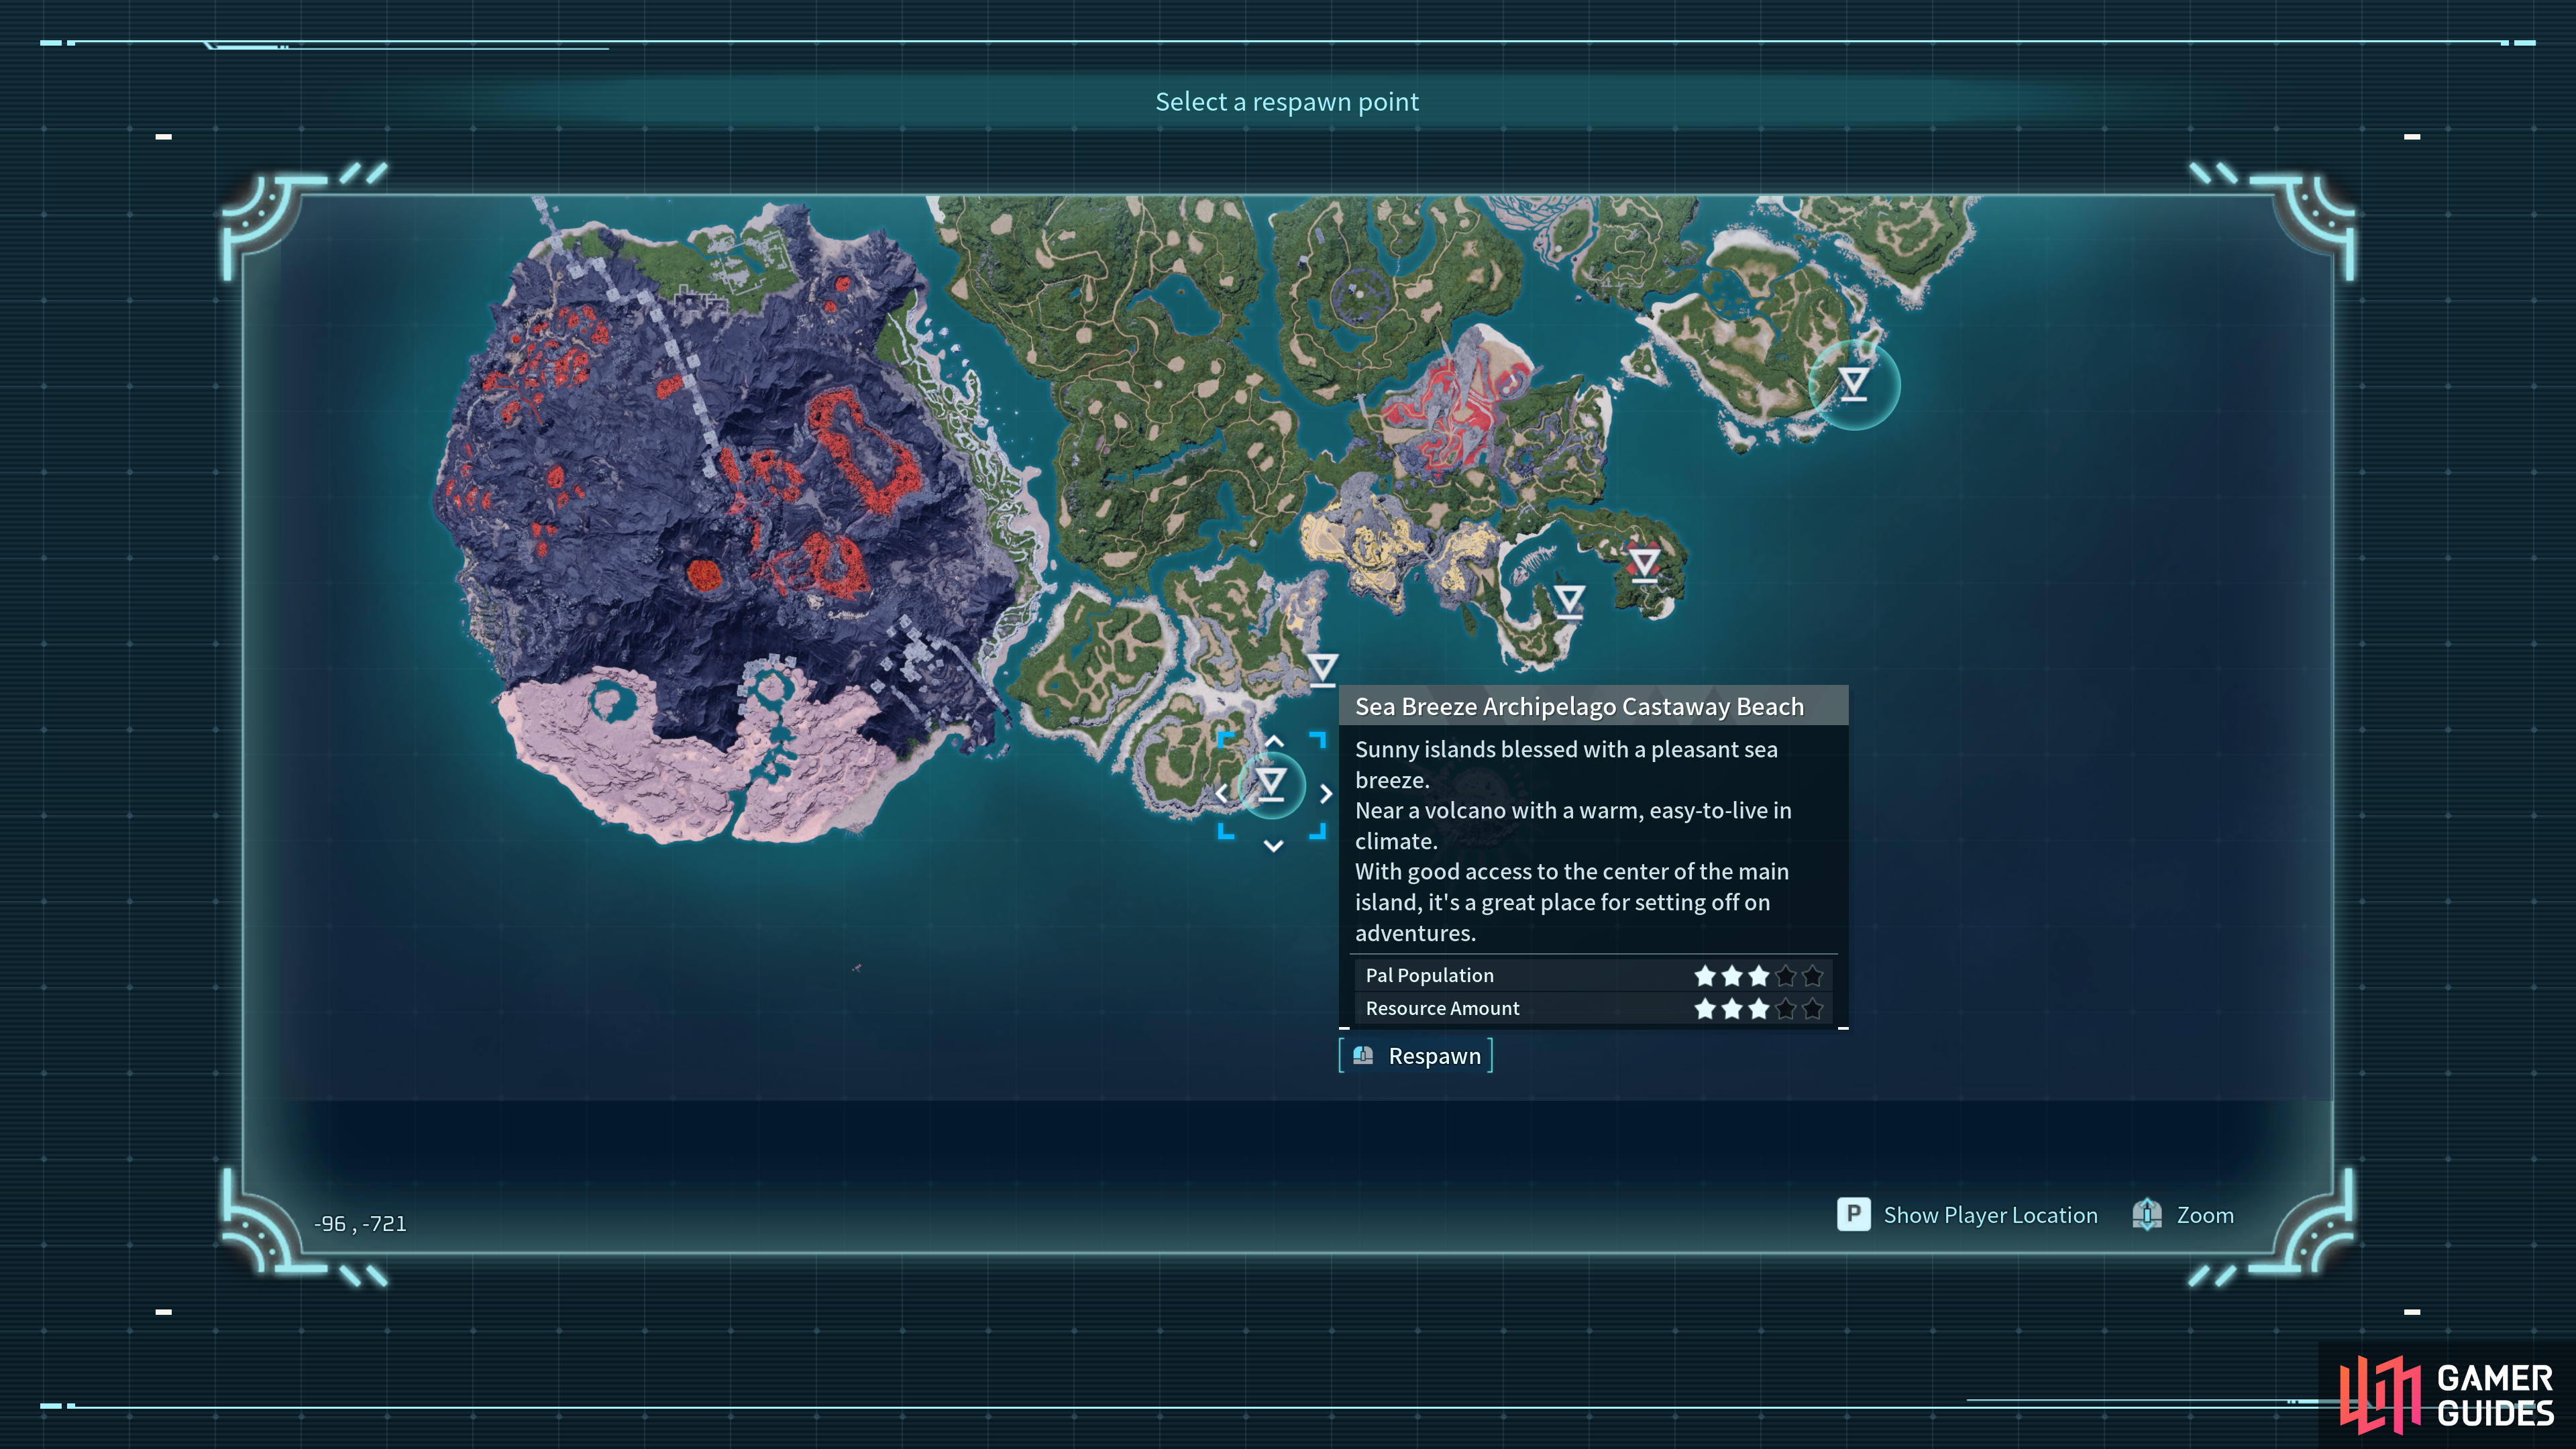
Task: Click the Zoom label text
Action: [x=2205, y=1215]
